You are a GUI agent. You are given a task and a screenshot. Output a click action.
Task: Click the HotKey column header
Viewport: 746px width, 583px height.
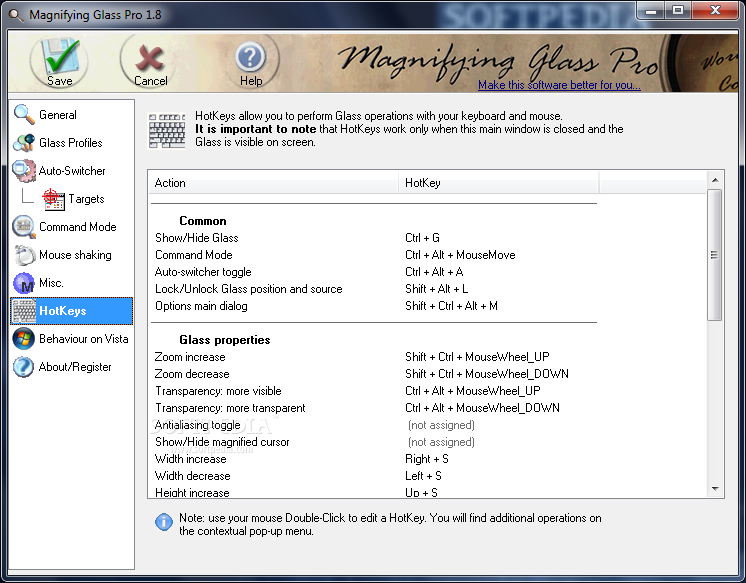(499, 183)
